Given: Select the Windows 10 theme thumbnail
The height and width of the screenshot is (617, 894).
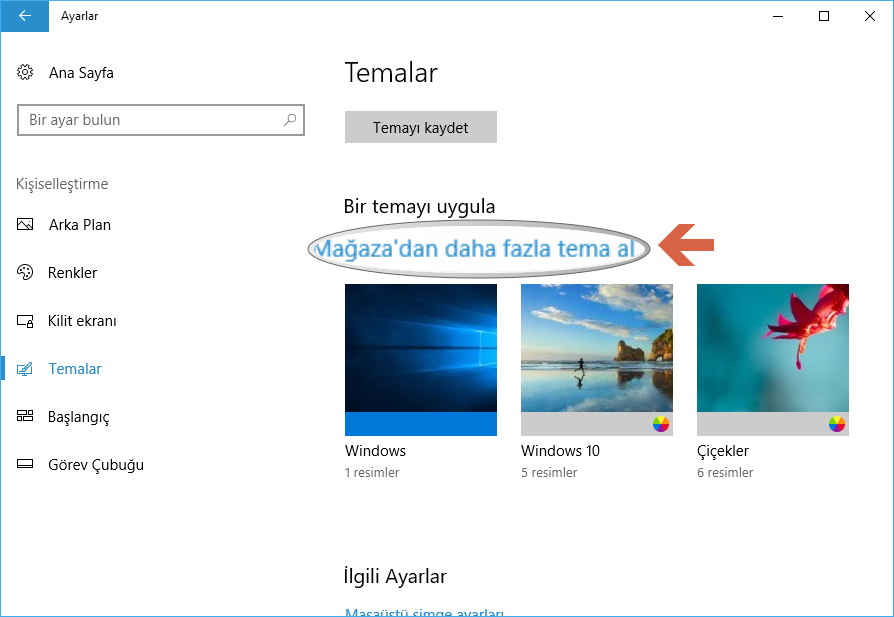Looking at the screenshot, I should pyautogui.click(x=596, y=360).
